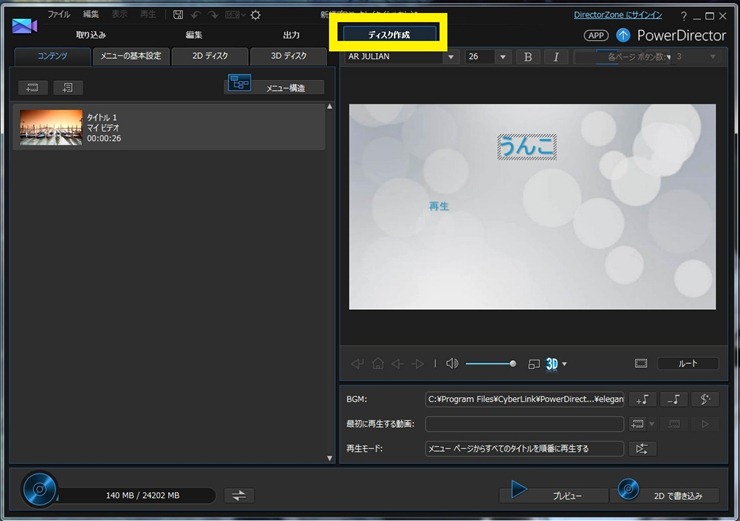Expand the 3D display options arrow
740x521 pixels.
coord(565,364)
